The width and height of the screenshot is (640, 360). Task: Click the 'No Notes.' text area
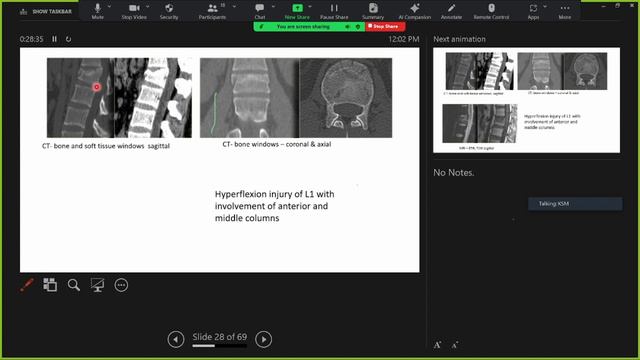pos(454,173)
